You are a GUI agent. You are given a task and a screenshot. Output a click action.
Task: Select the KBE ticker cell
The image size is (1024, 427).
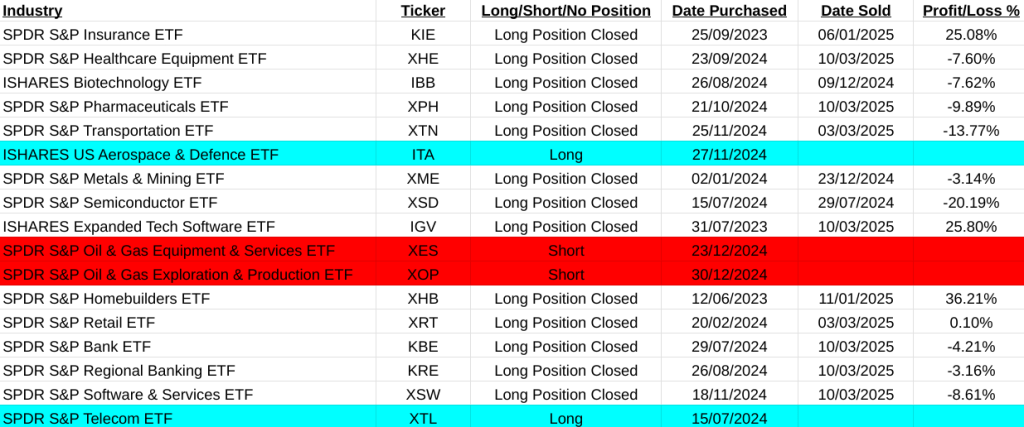(422, 347)
